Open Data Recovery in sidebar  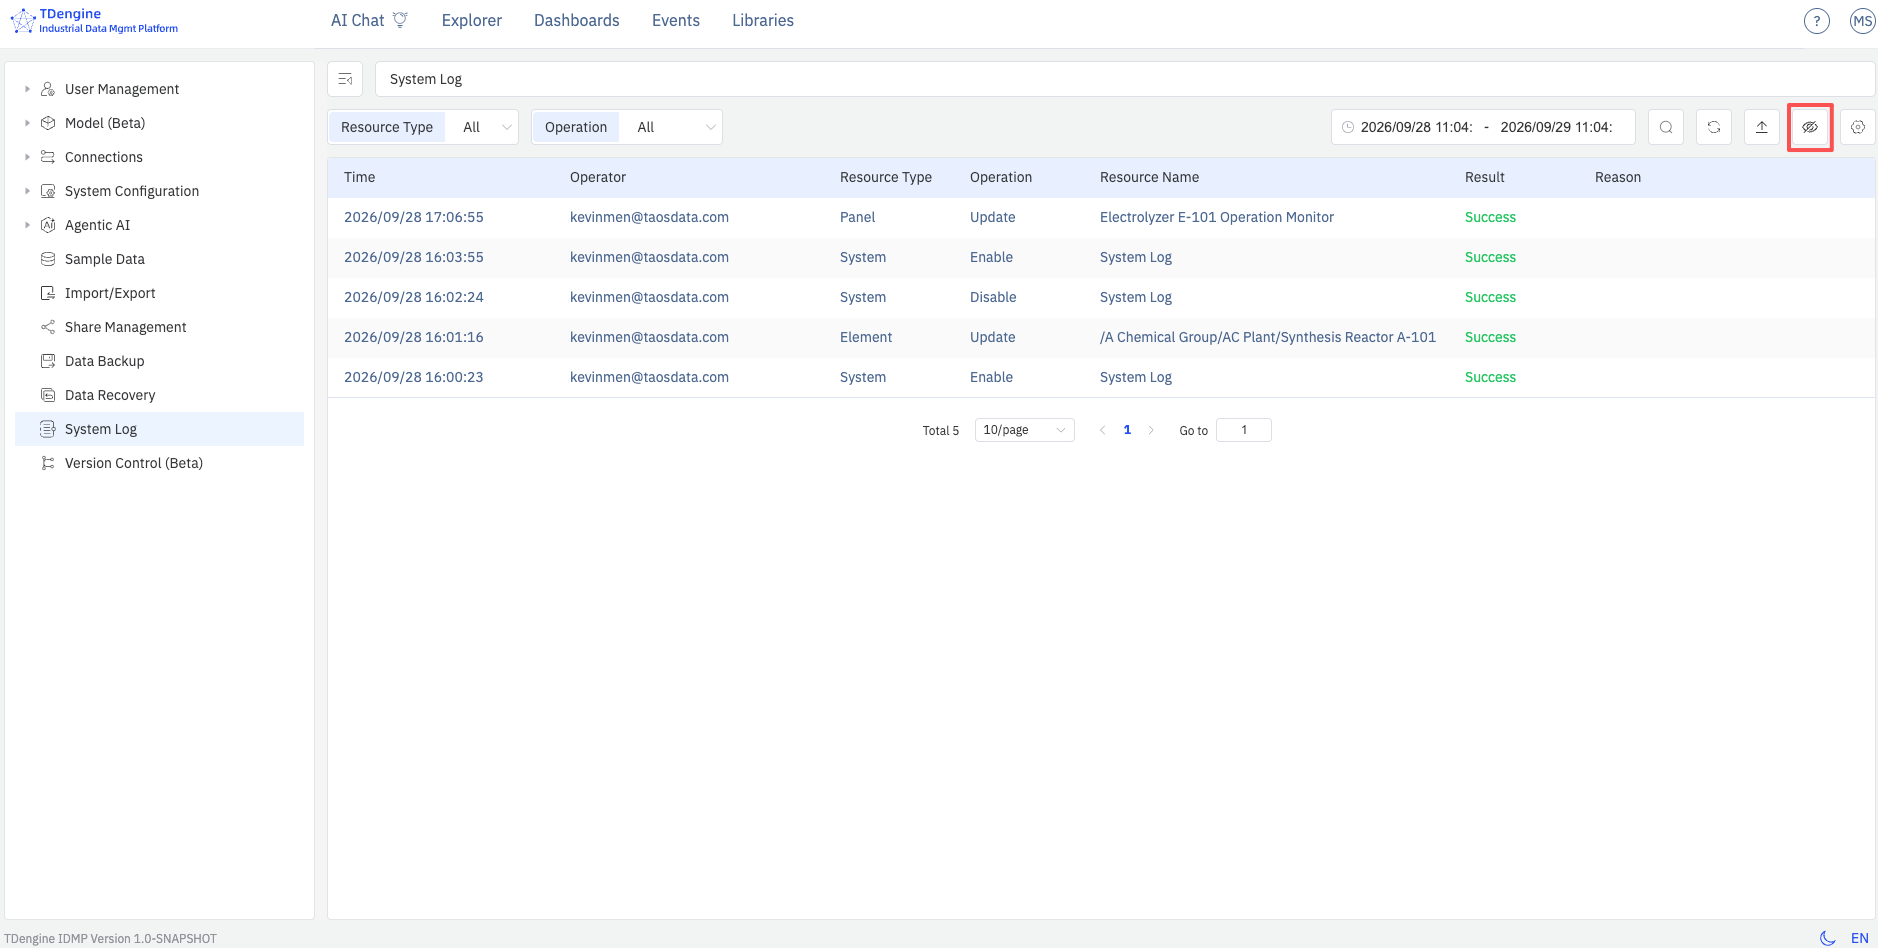[x=160, y=395]
